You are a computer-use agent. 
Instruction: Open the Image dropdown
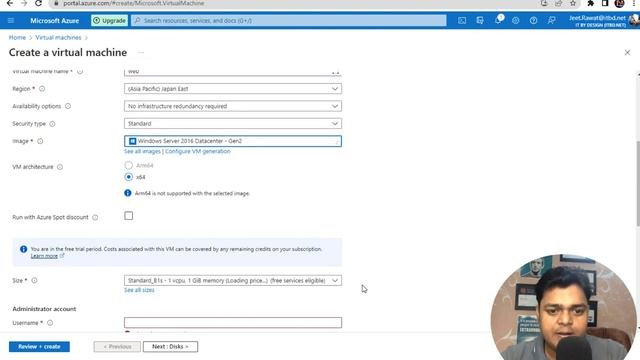233,141
